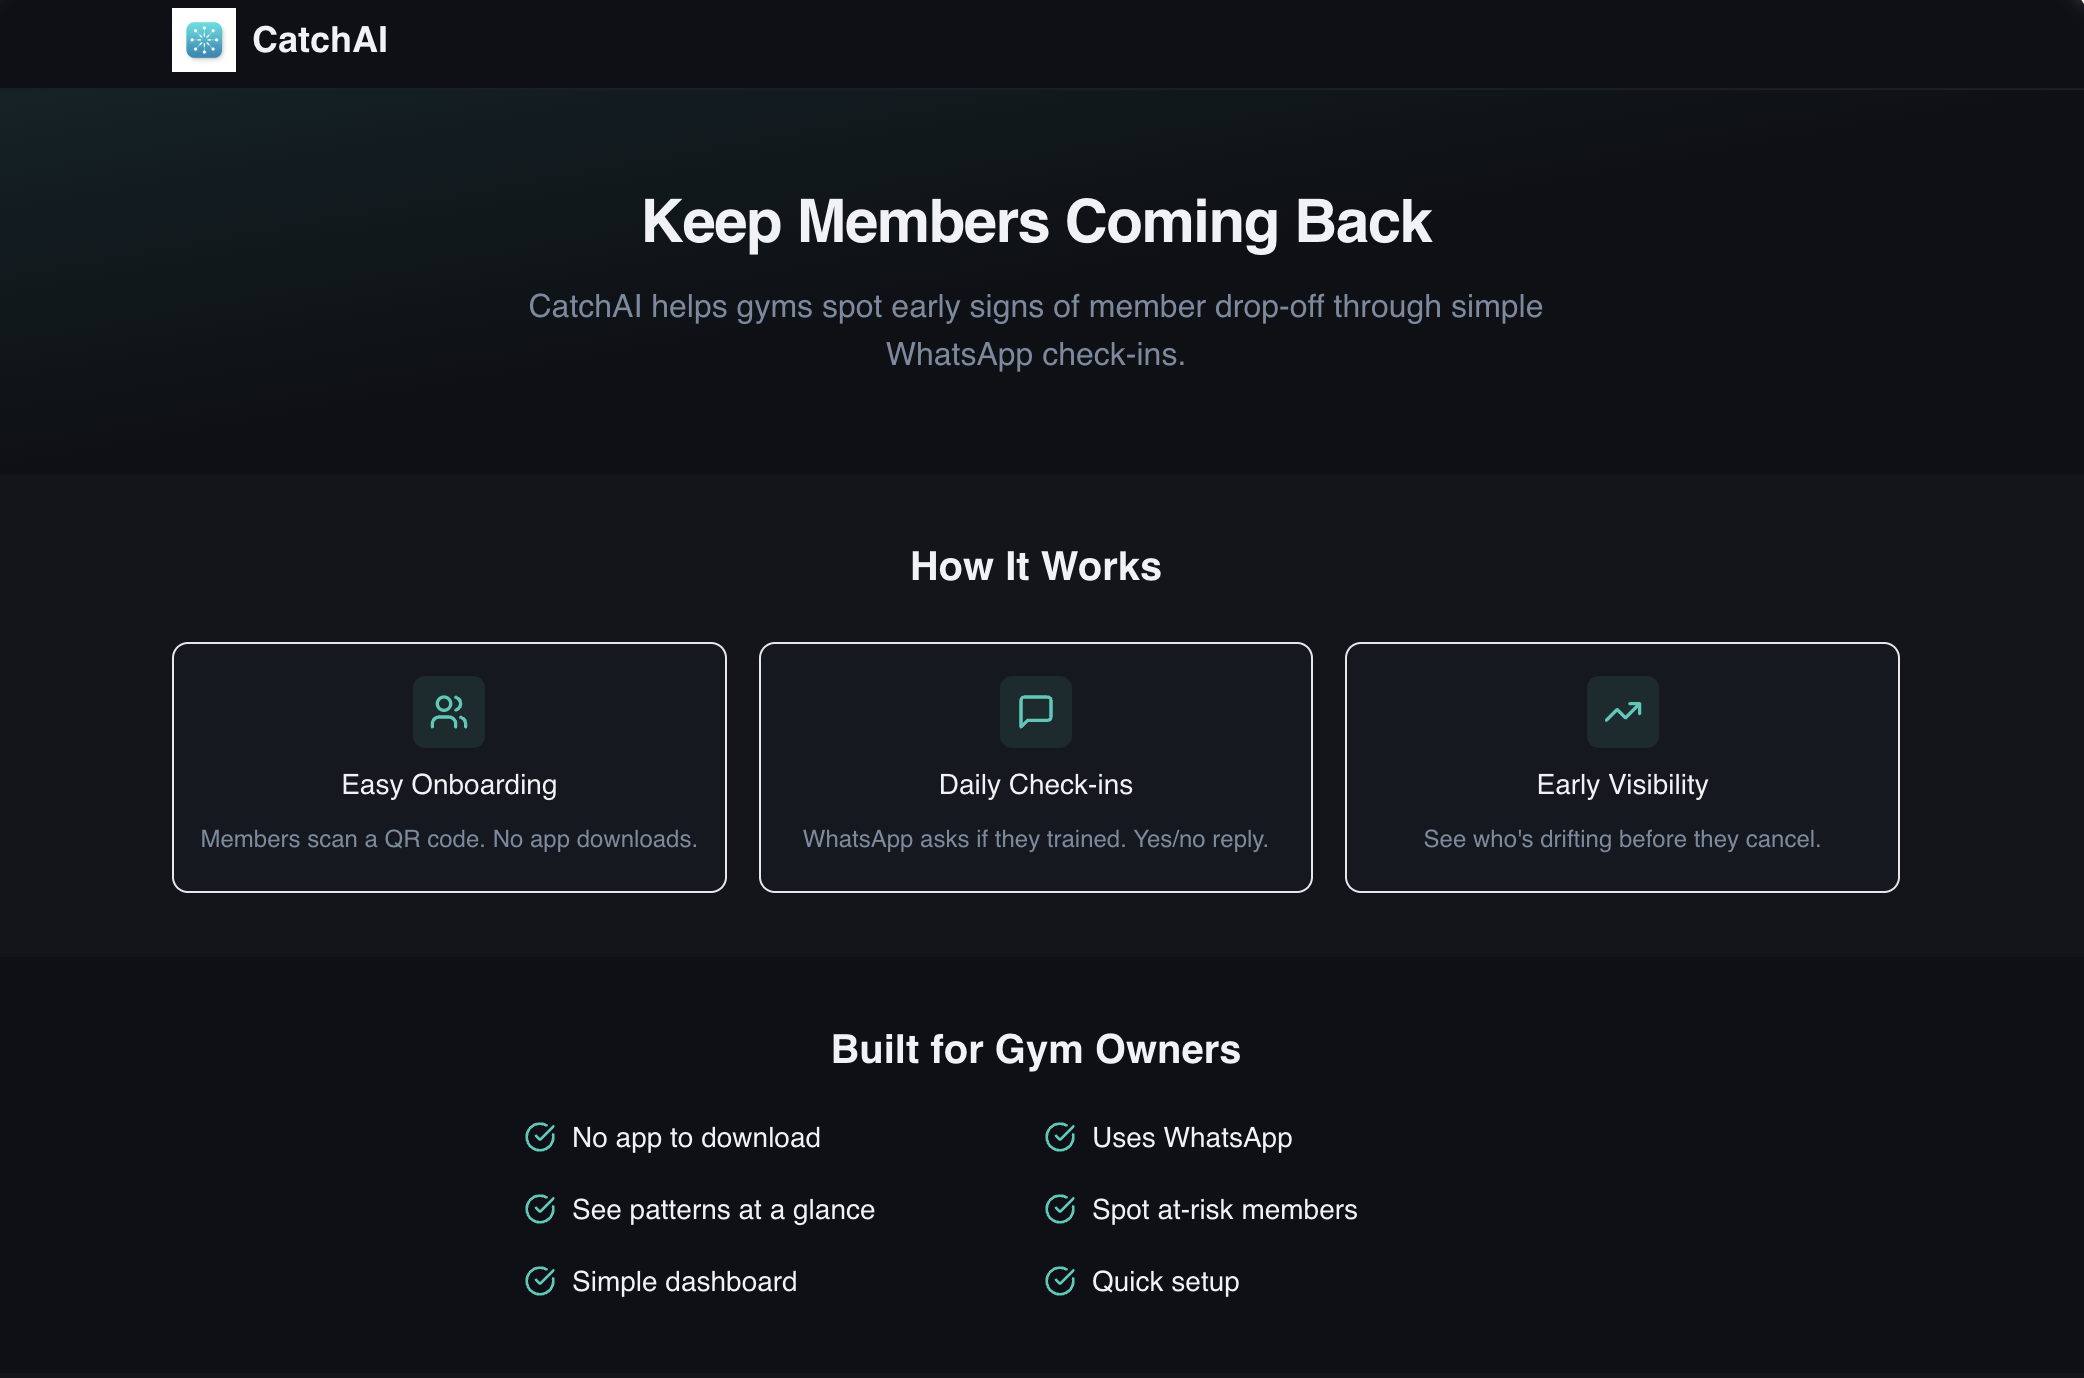Click checkmark icon beside Spot at-risk members
The width and height of the screenshot is (2084, 1378).
[1060, 1209]
